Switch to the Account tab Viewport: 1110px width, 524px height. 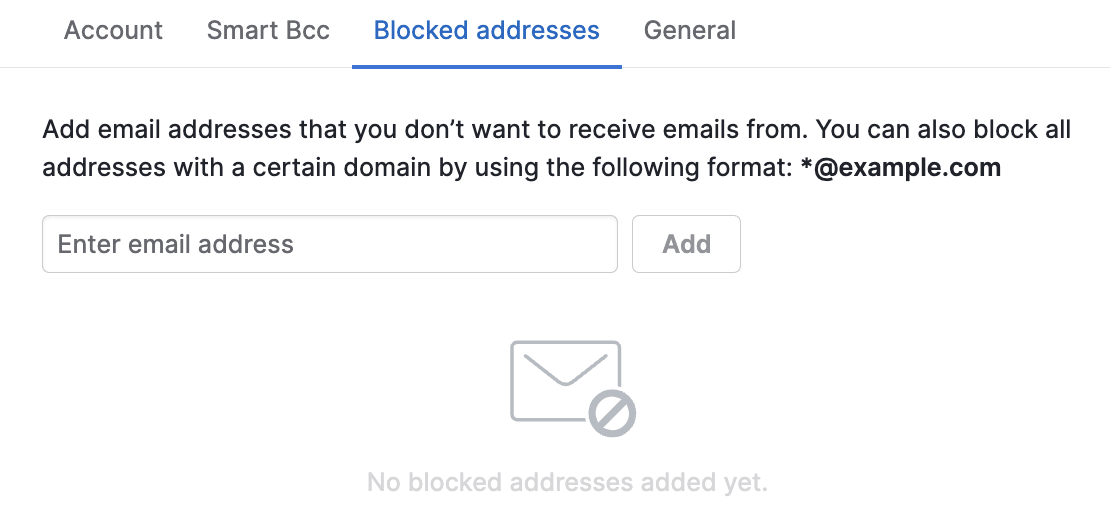[113, 30]
